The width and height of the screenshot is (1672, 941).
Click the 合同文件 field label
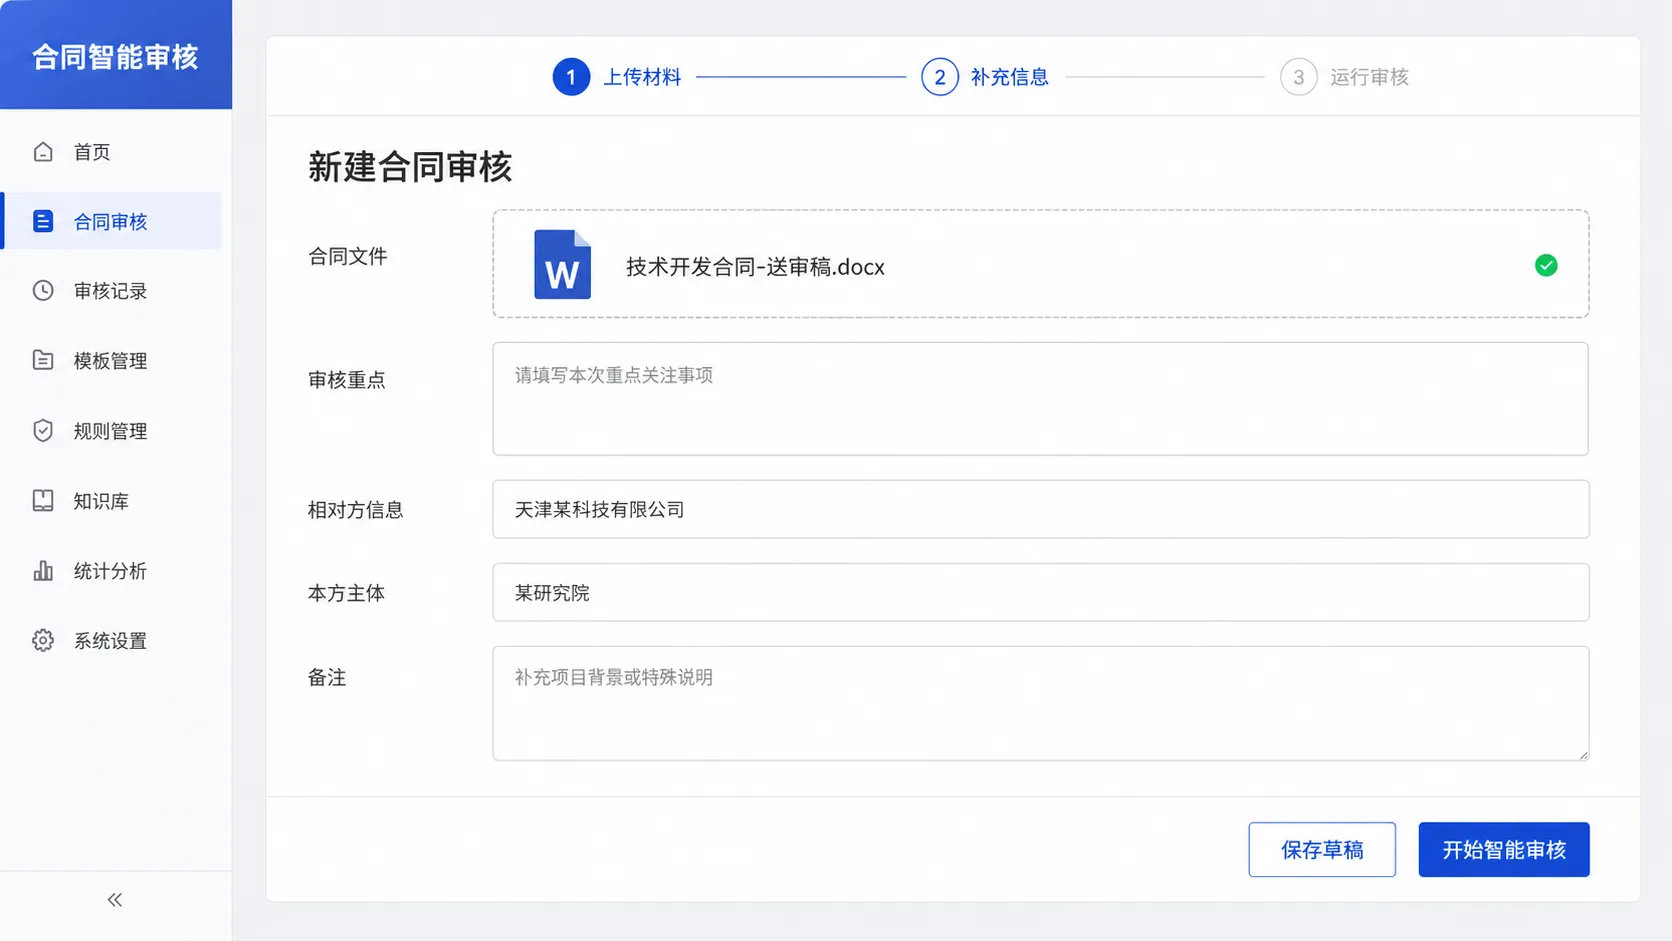tap(347, 256)
